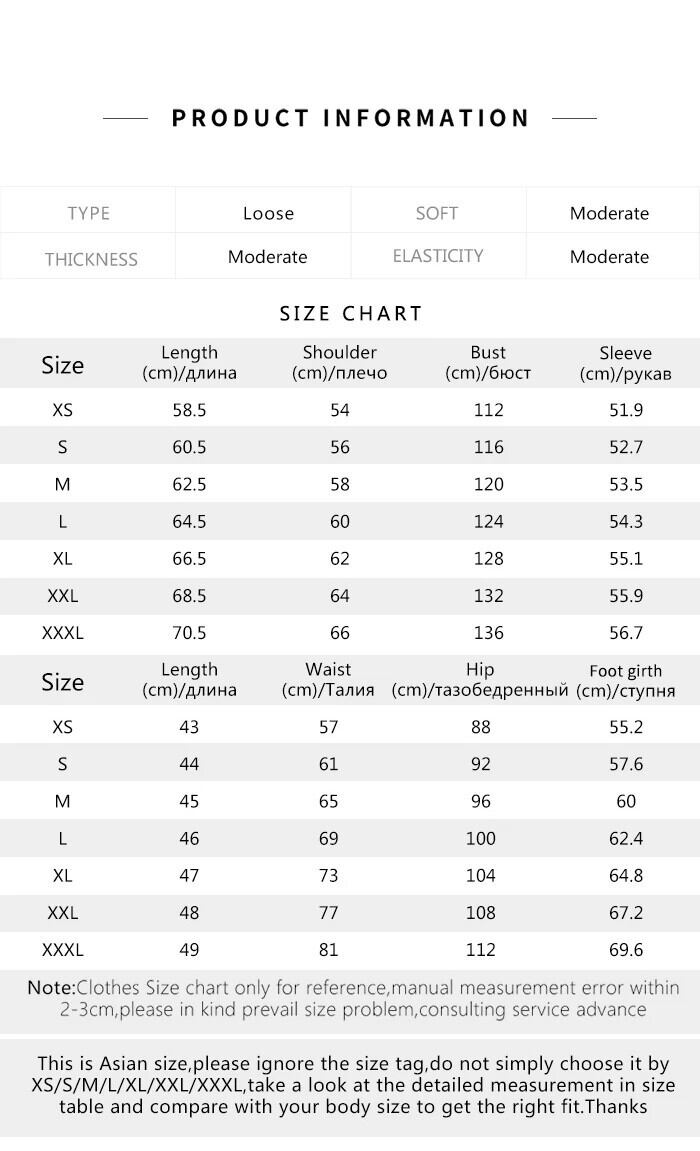Select the ELASTICITY label cell

tap(437, 256)
